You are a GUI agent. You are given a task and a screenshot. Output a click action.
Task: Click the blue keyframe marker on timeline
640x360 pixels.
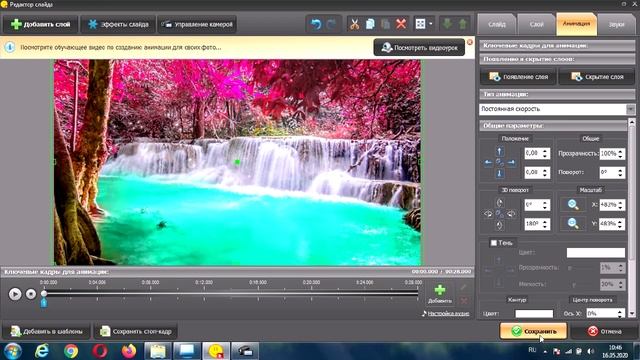(44, 302)
